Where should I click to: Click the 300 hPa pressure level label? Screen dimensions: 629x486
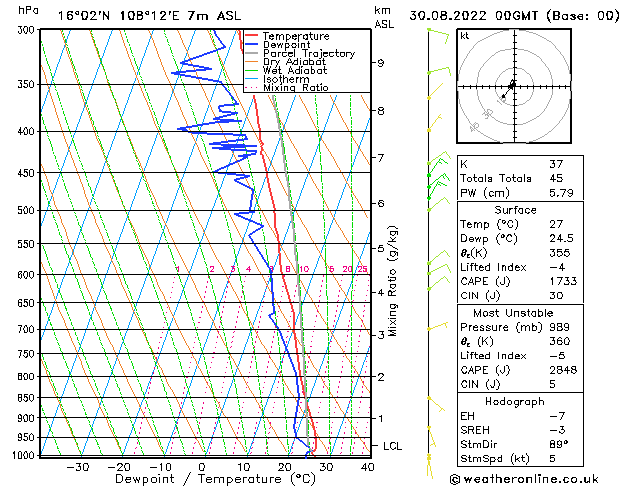tap(28, 30)
